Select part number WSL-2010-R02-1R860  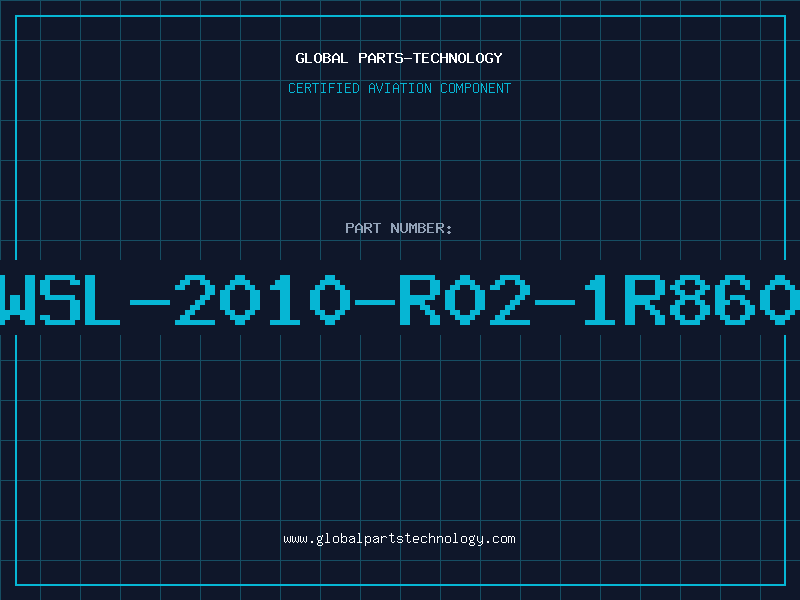coord(400,299)
